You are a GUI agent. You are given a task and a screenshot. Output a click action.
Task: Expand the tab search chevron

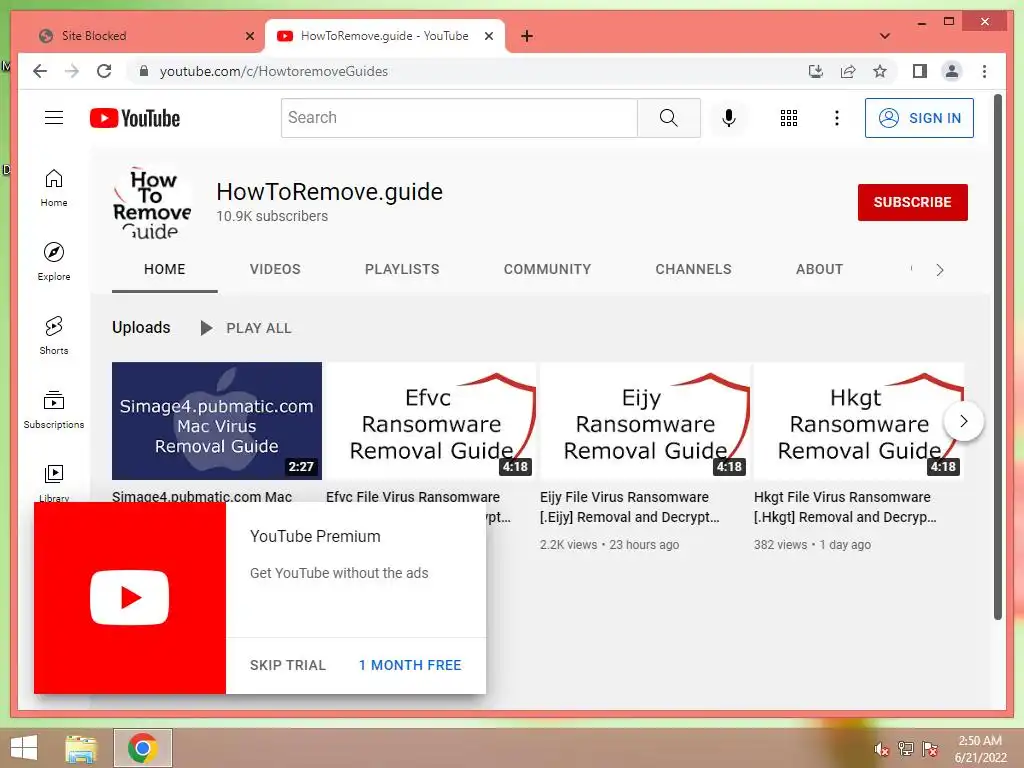885,36
